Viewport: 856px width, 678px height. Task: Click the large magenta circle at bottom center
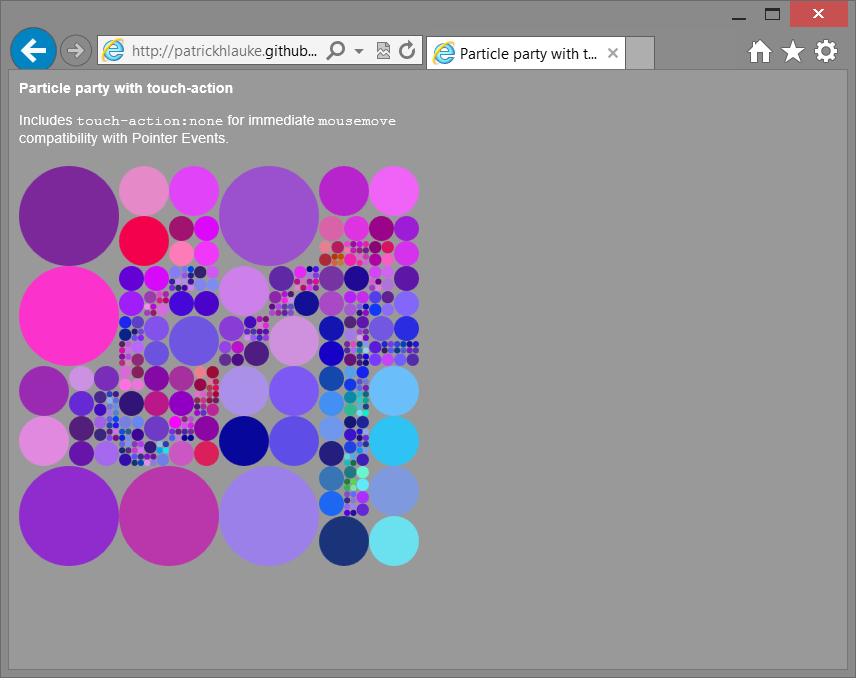169,516
